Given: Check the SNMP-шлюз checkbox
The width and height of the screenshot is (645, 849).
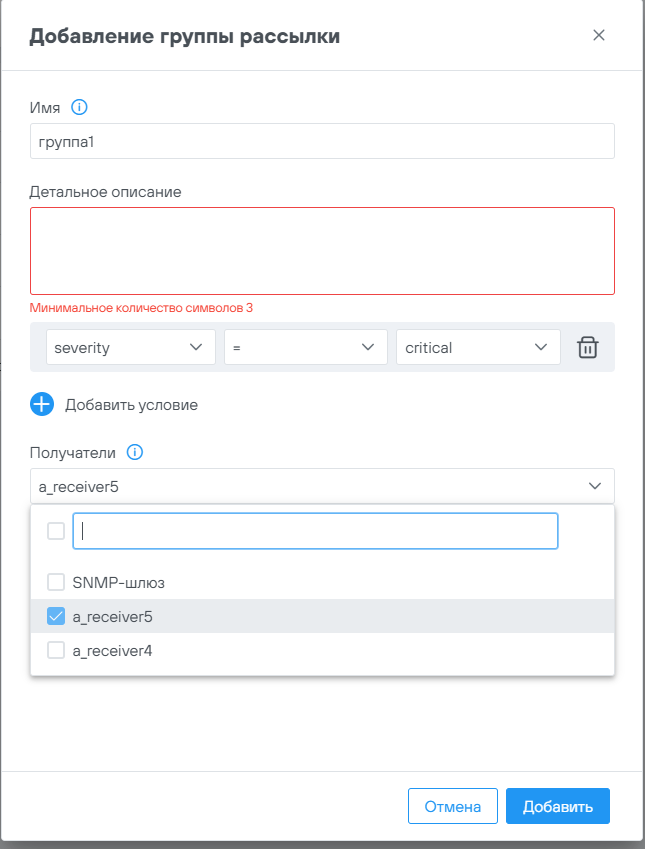Looking at the screenshot, I should pyautogui.click(x=56, y=582).
